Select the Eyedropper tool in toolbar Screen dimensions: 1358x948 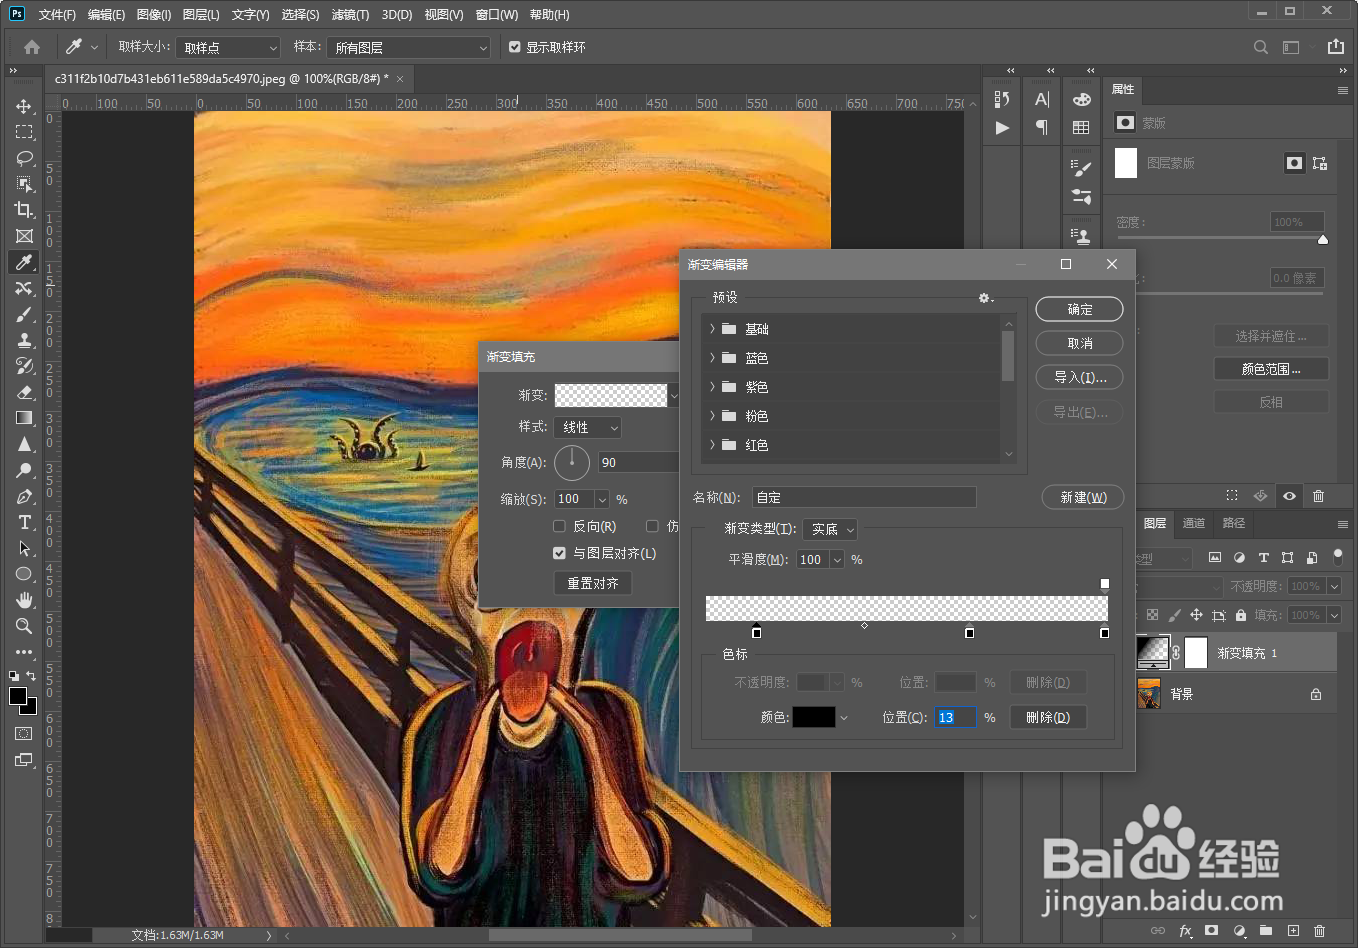tap(24, 262)
